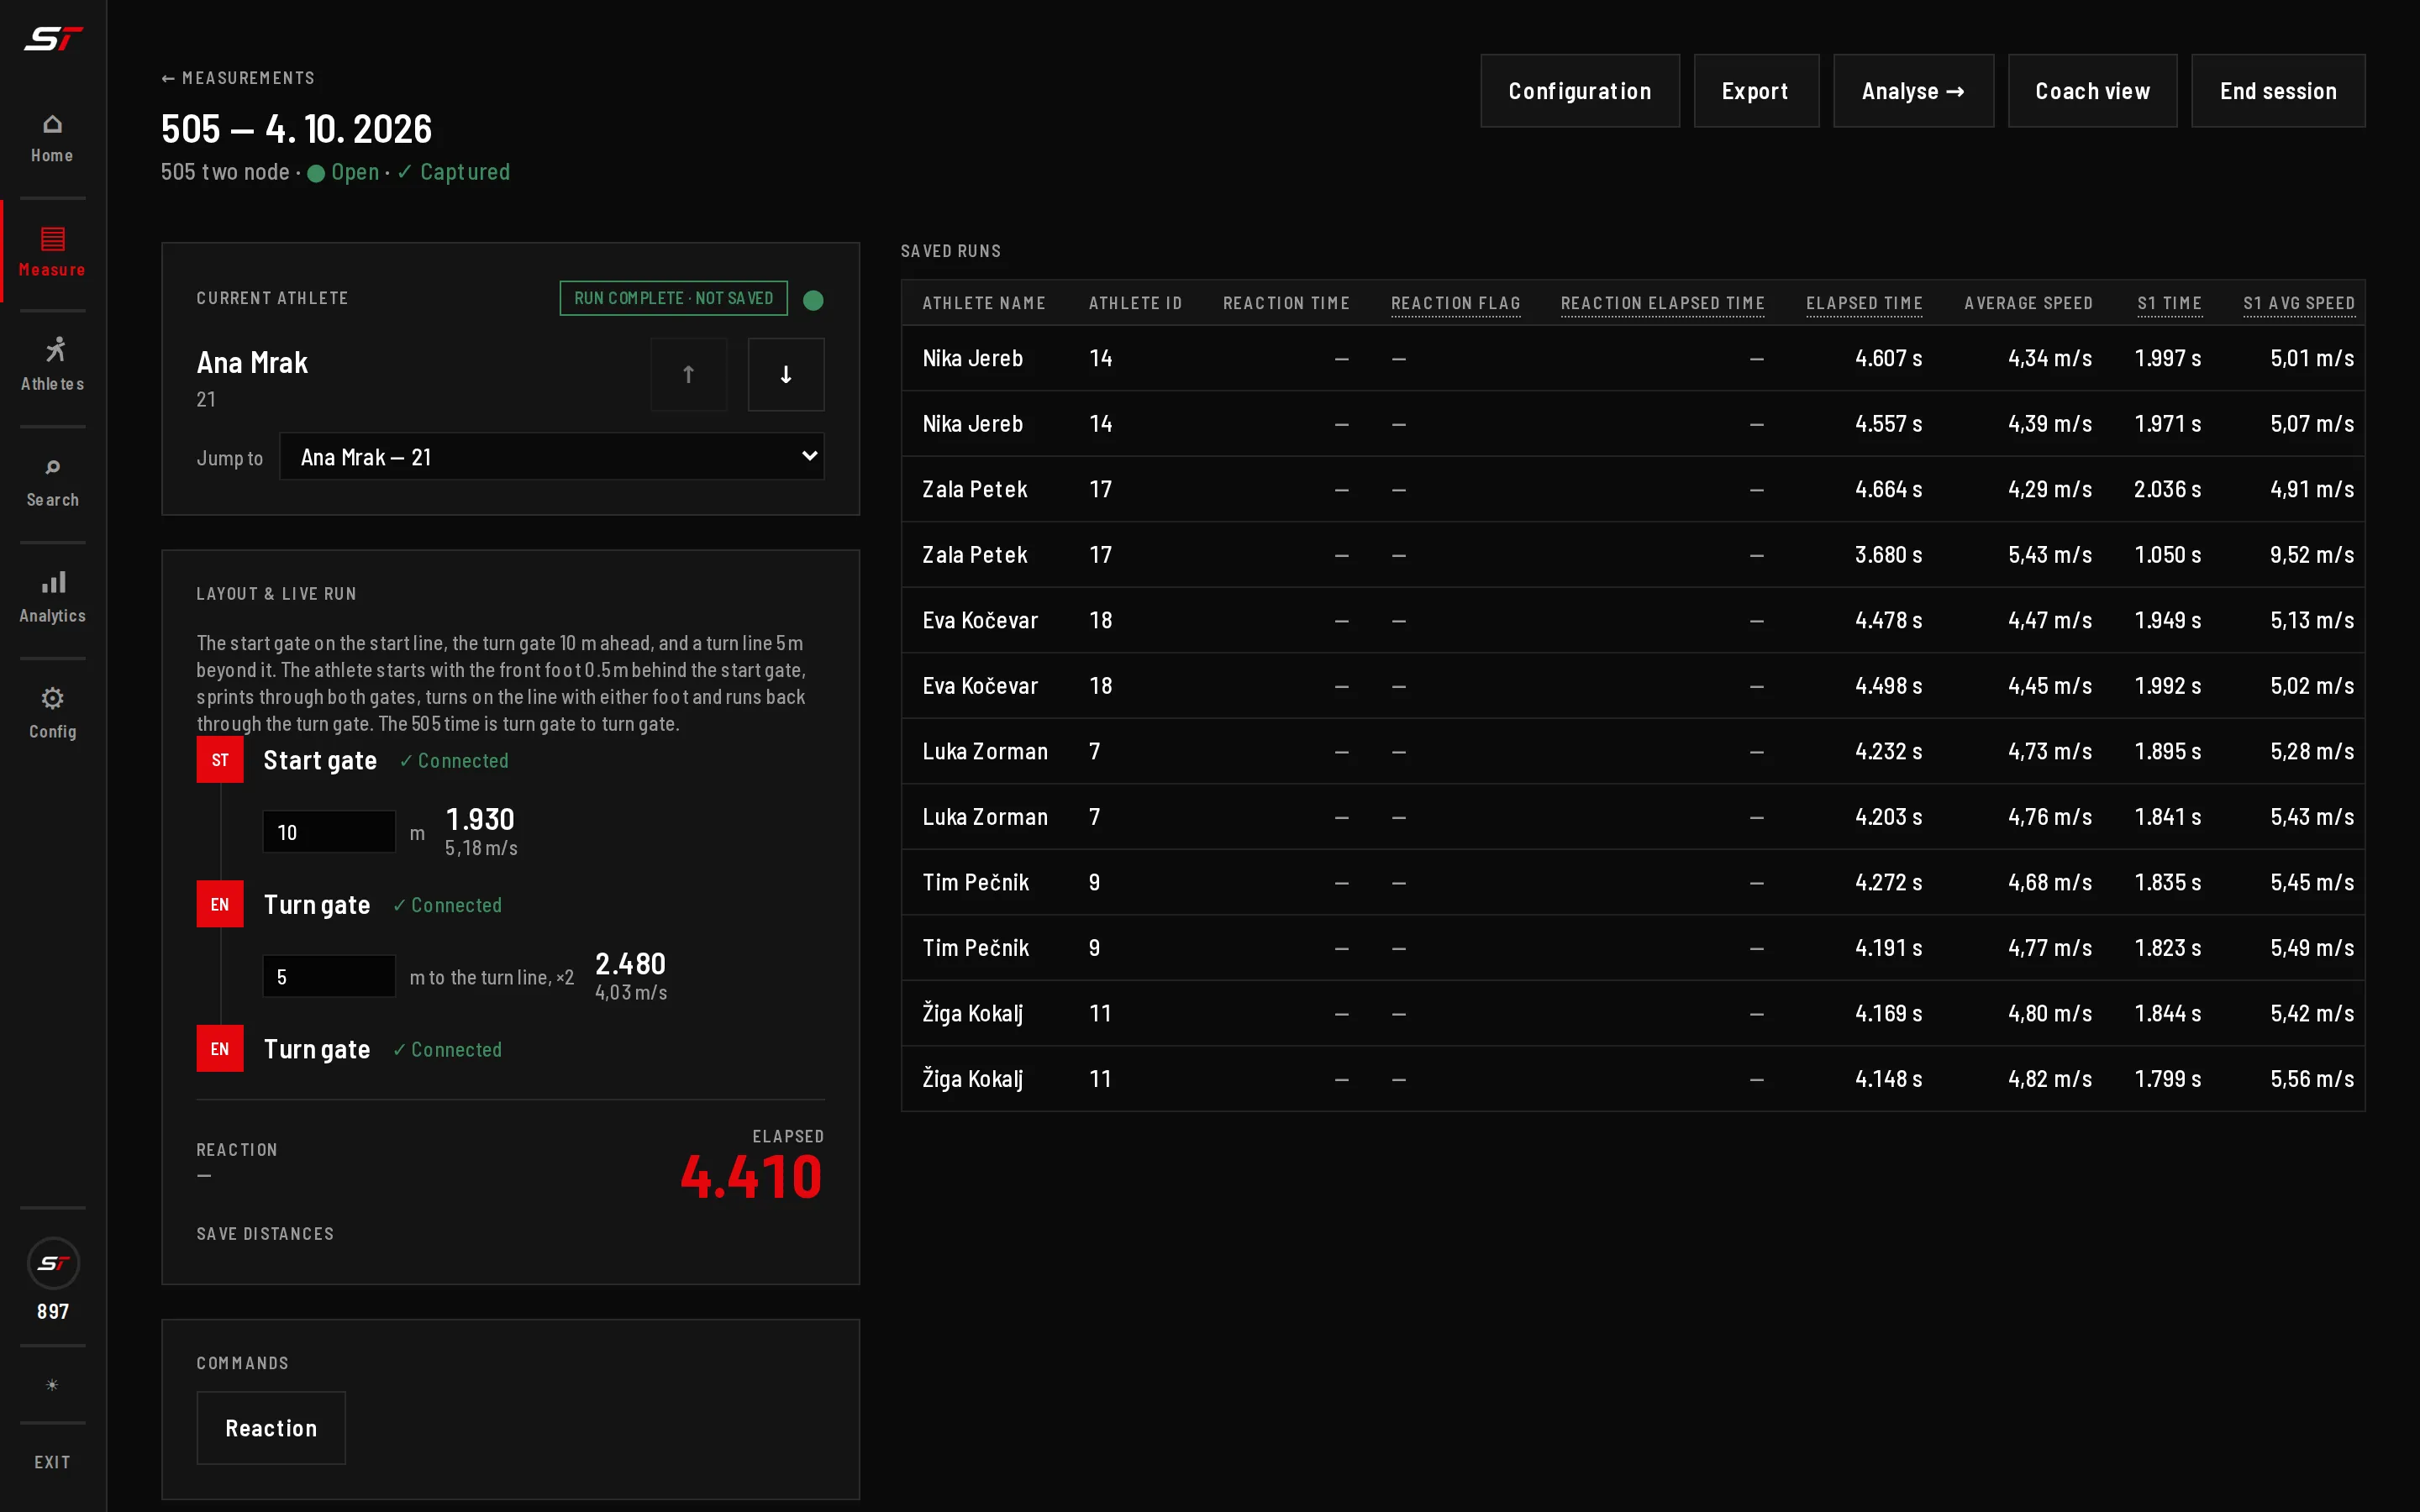Click the red ST start gate badge
The width and height of the screenshot is (2420, 1512).
[x=220, y=760]
